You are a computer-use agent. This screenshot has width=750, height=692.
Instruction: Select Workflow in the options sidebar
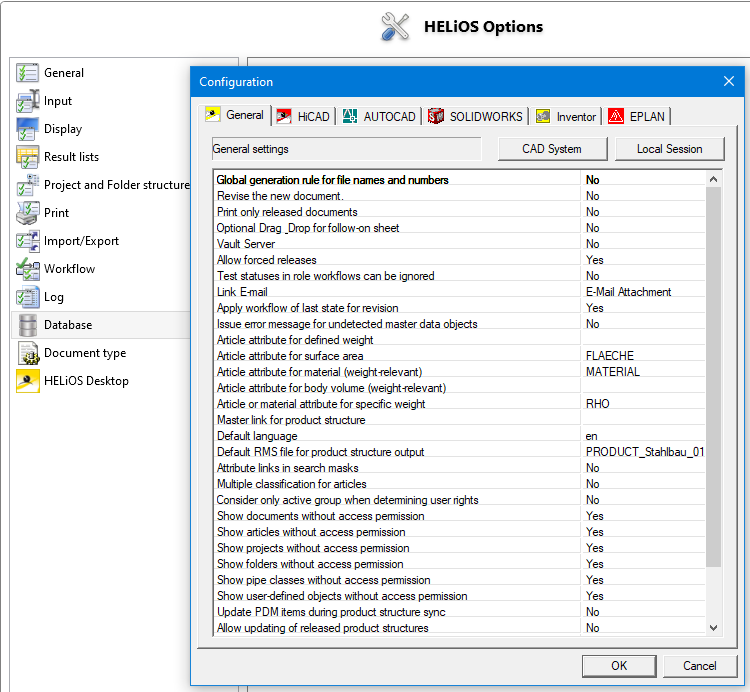[x=69, y=269]
